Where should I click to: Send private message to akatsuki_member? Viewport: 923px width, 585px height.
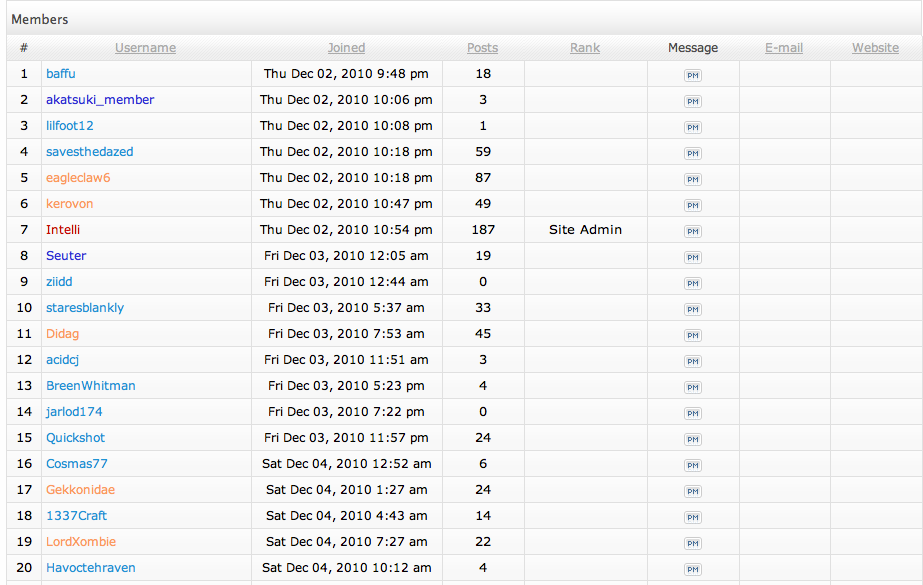pos(692,101)
